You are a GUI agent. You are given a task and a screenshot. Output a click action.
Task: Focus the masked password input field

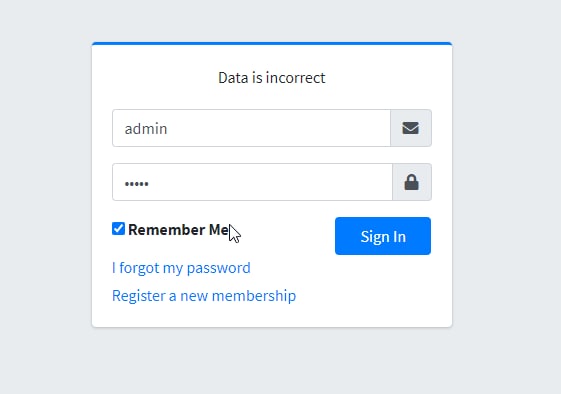[252, 182]
